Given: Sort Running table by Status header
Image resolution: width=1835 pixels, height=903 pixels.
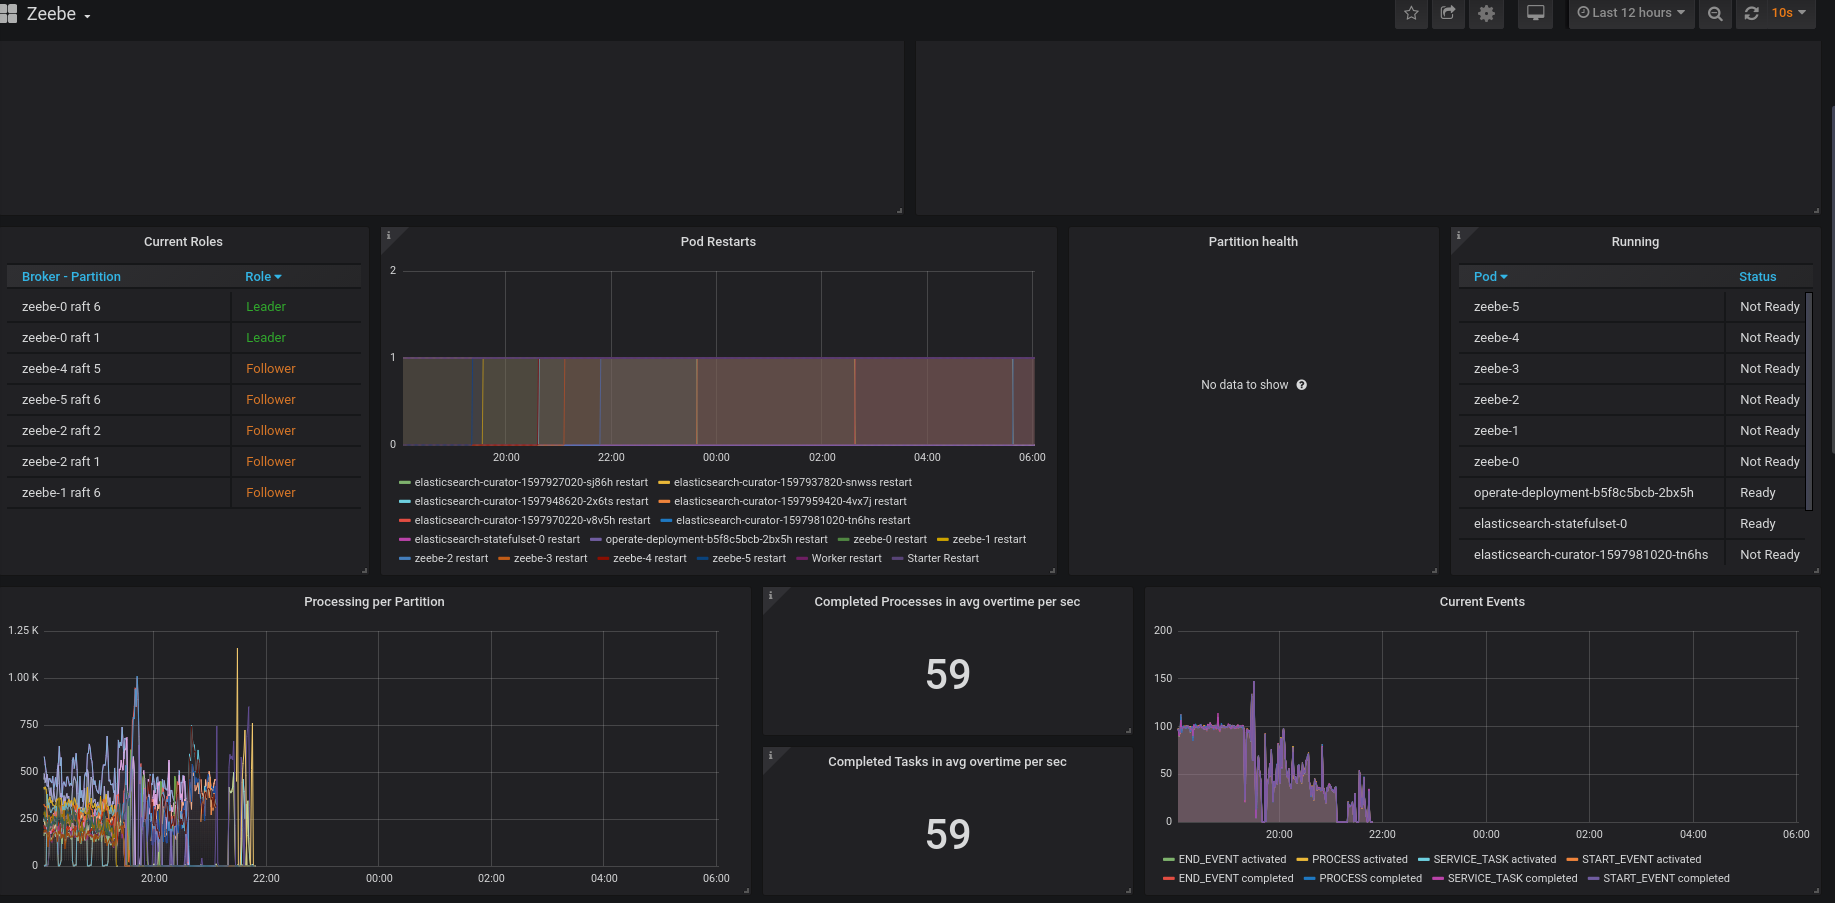Looking at the screenshot, I should click(x=1757, y=277).
